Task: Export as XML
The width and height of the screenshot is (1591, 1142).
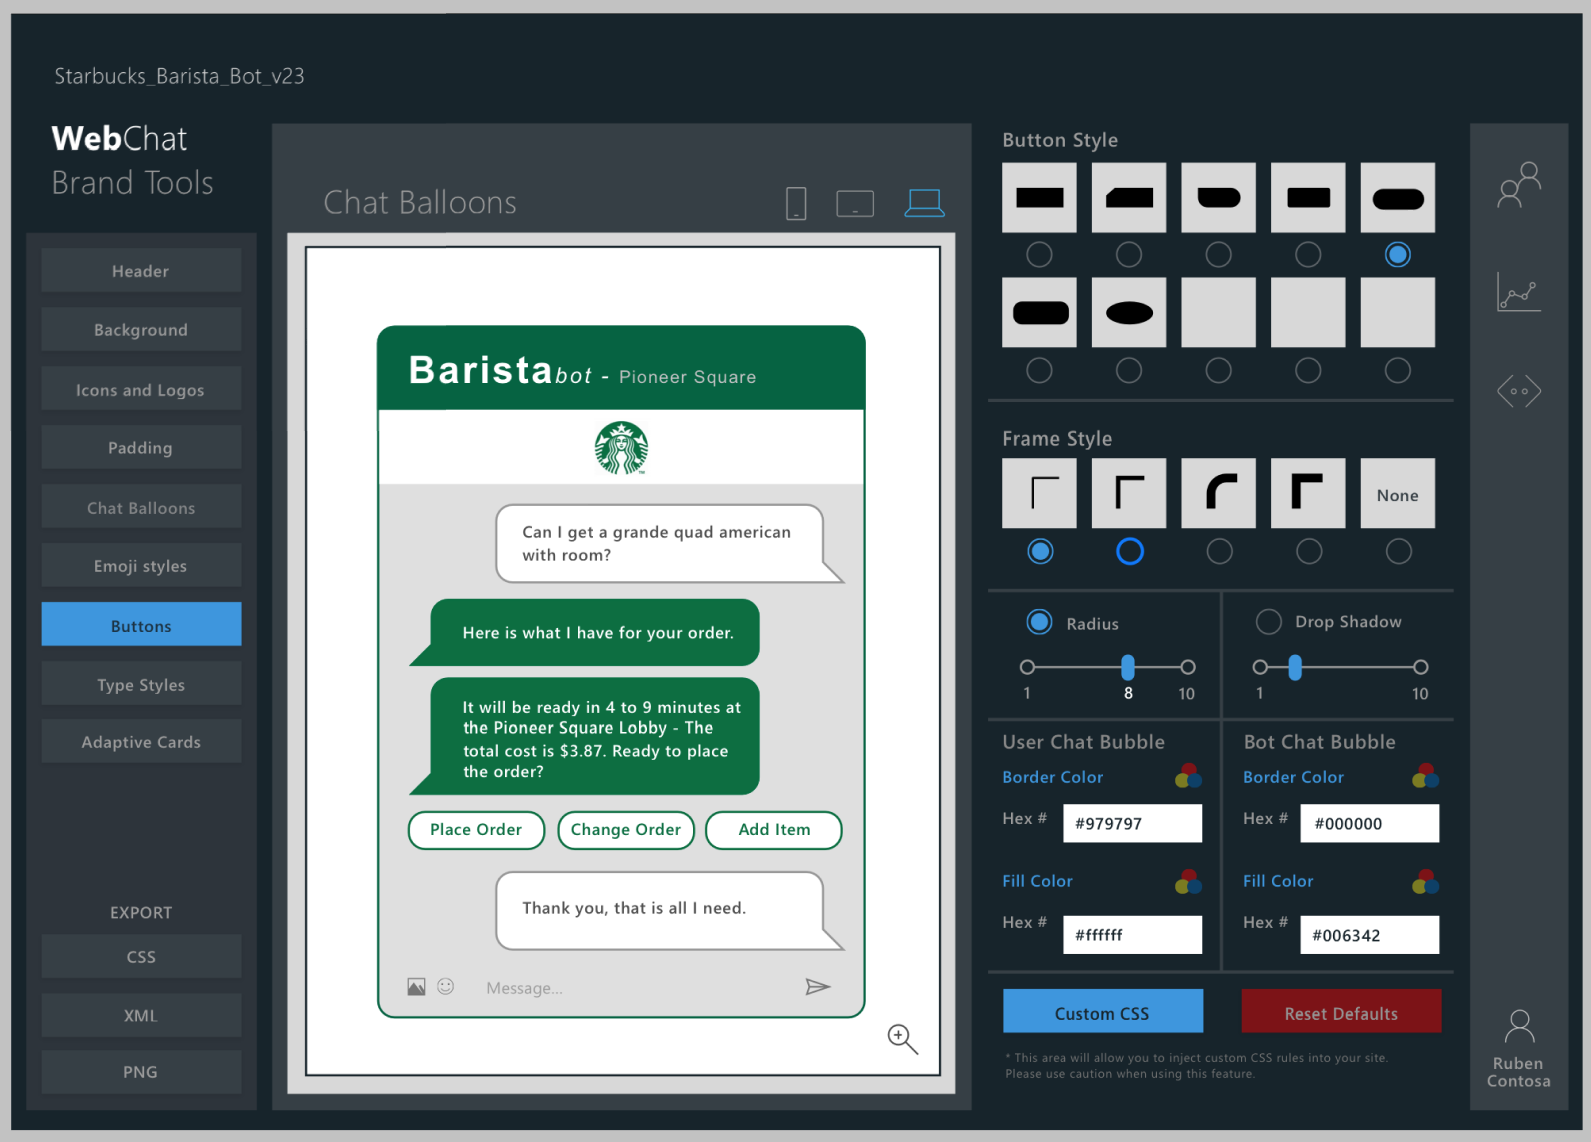Action: (141, 1015)
